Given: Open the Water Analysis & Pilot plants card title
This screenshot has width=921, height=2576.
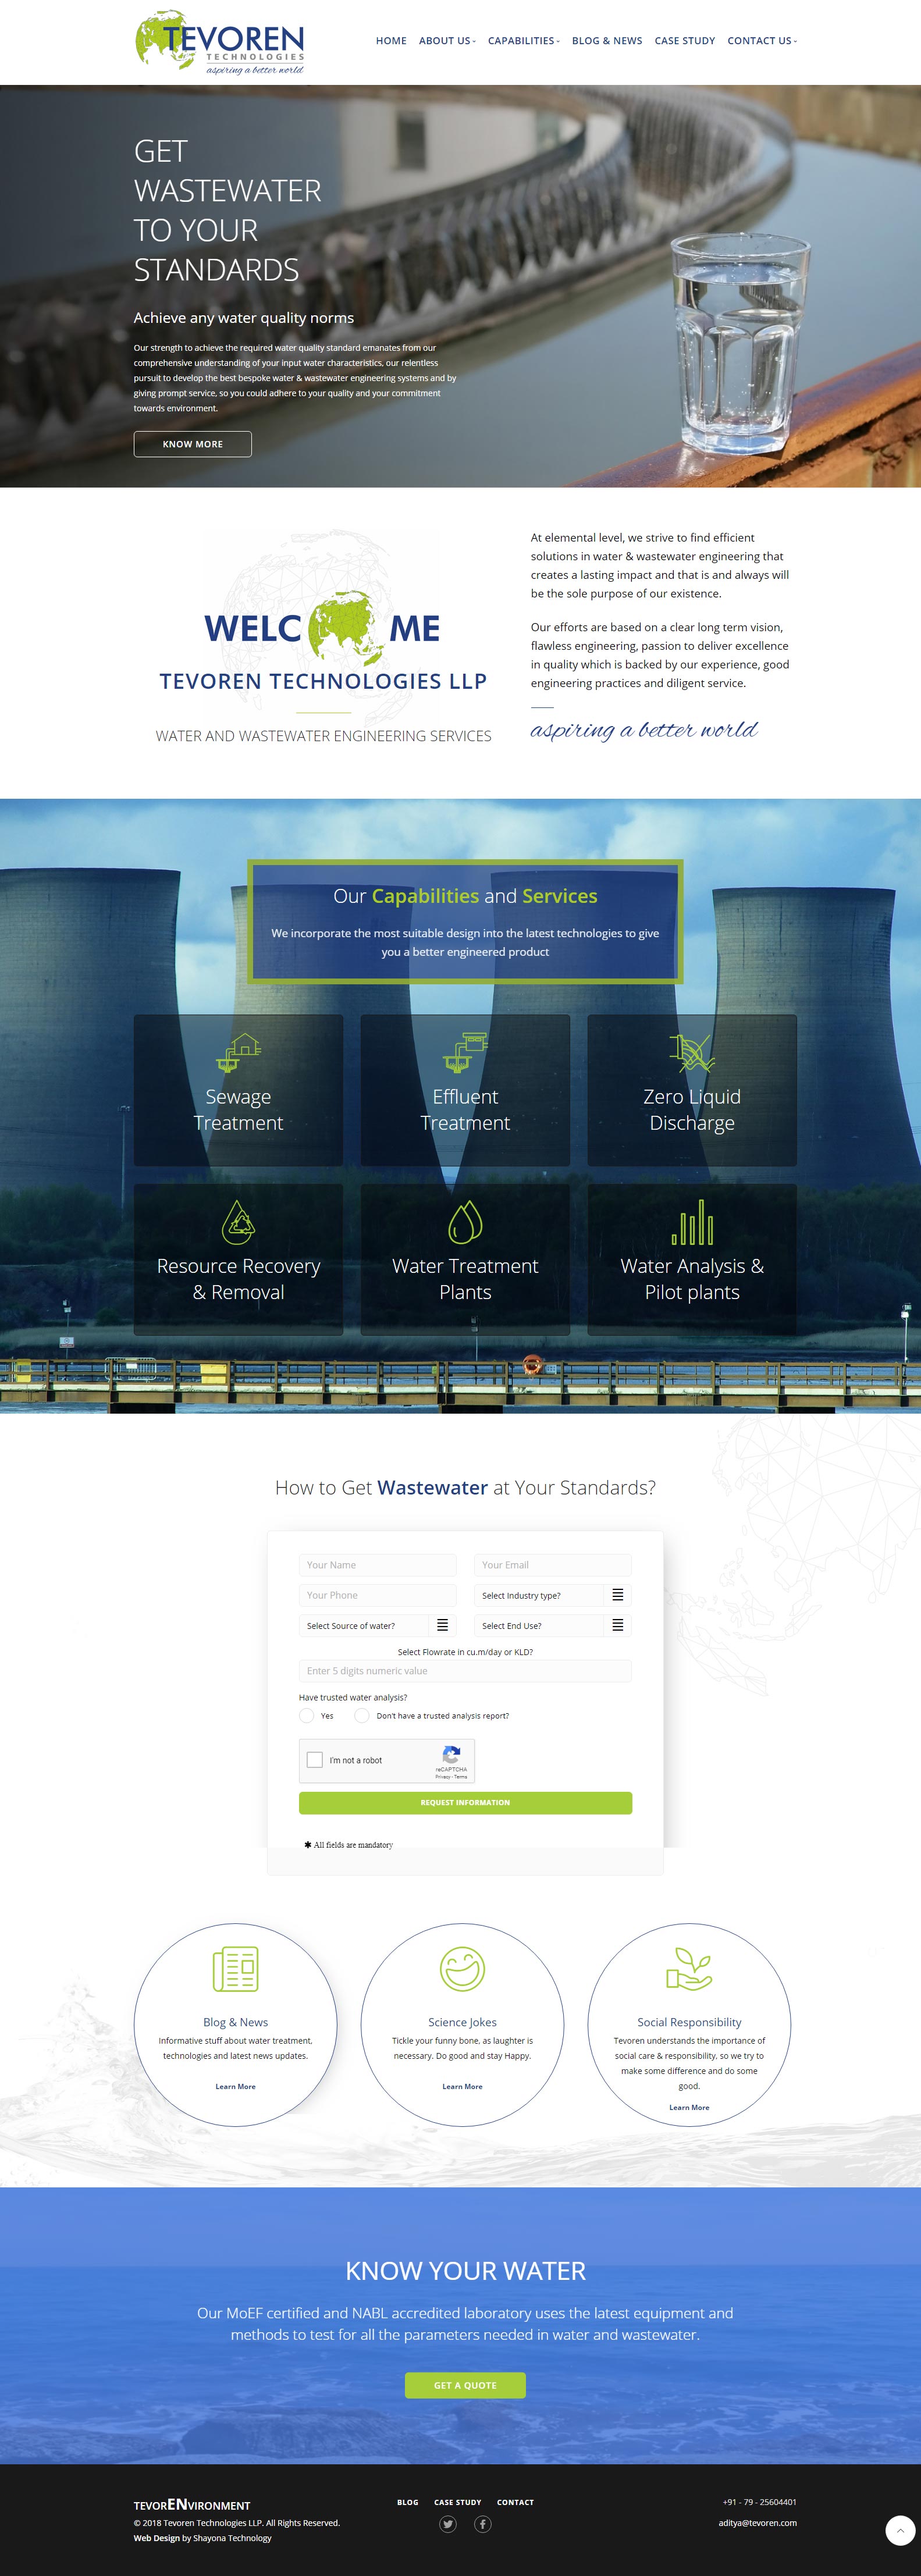Looking at the screenshot, I should click(692, 1279).
